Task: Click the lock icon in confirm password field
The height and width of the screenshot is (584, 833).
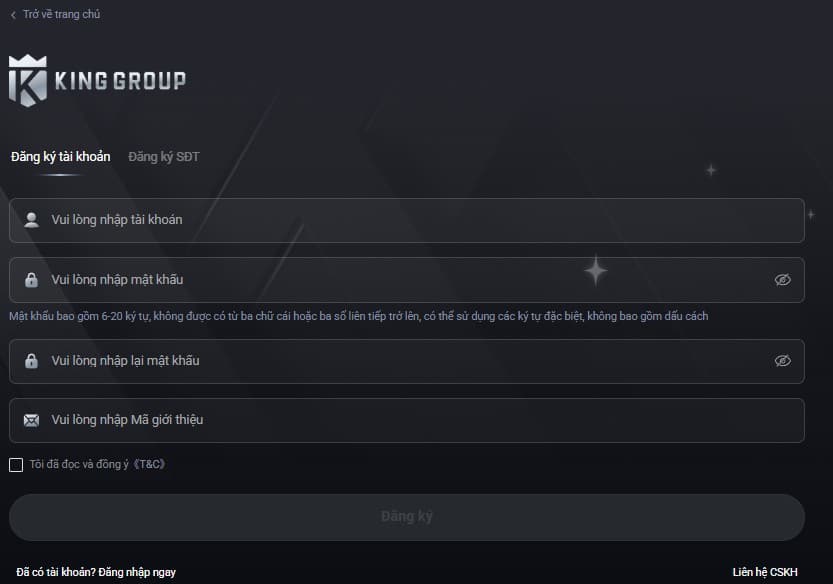Action: pyautogui.click(x=31, y=361)
